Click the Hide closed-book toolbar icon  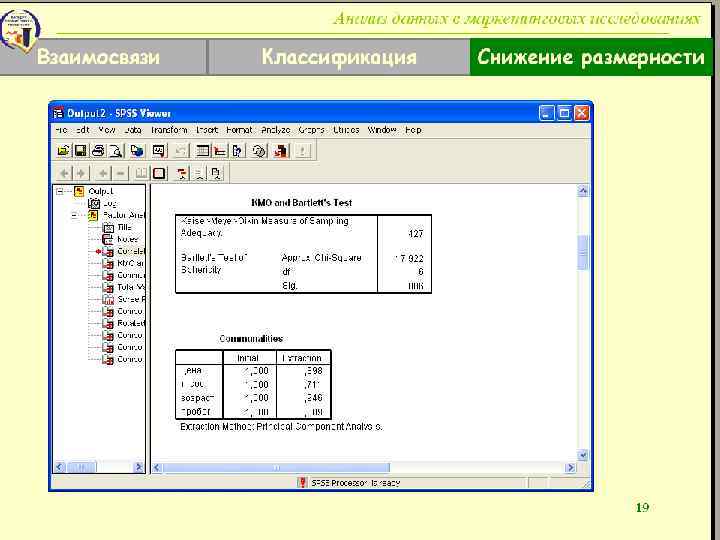pos(159,174)
